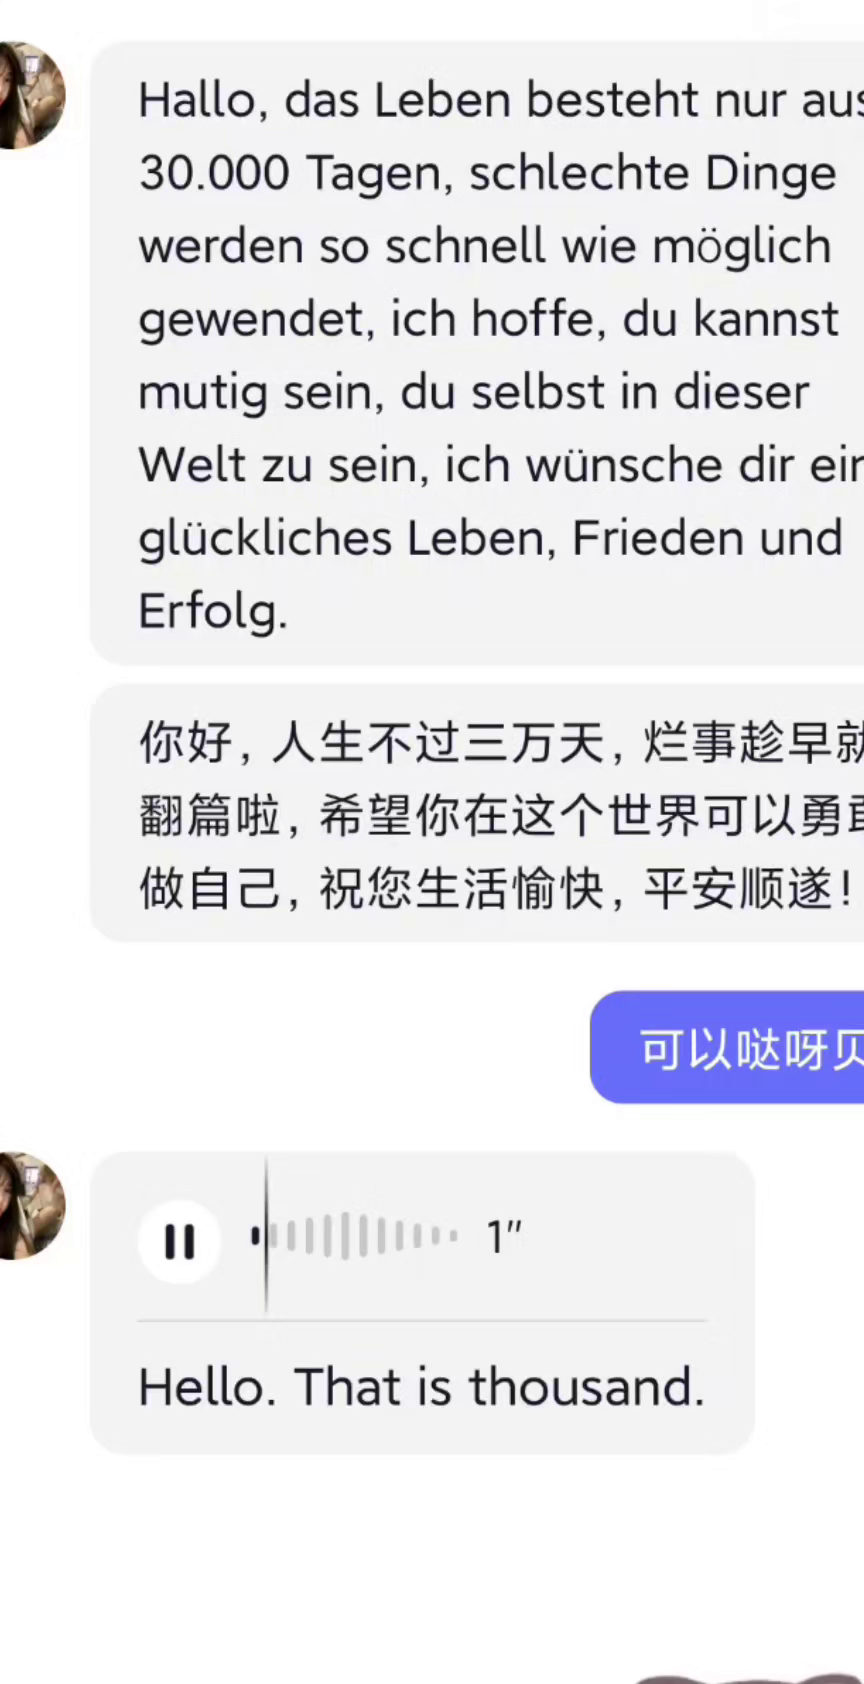Tap the playhead line on the waveform
The height and width of the screenshot is (1684, 864).
(x=266, y=1236)
